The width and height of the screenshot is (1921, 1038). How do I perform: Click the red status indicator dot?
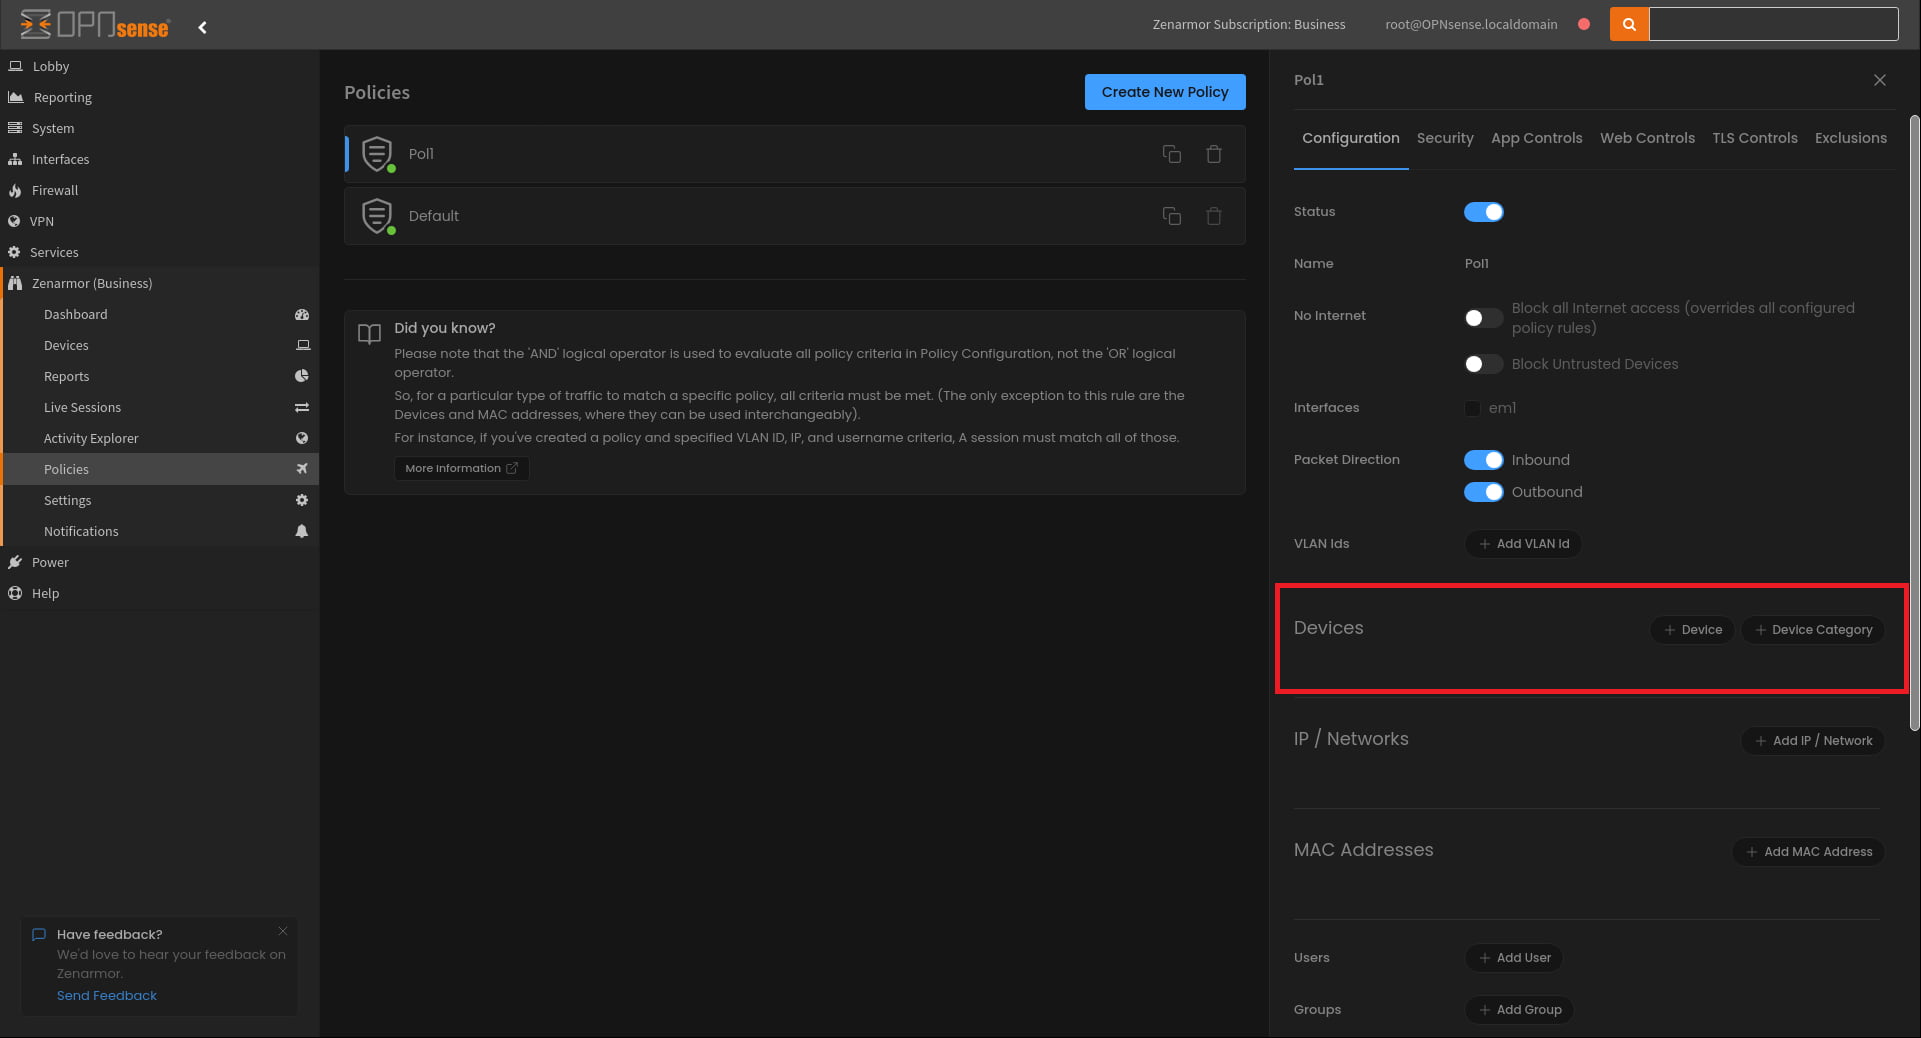pyautogui.click(x=1584, y=24)
